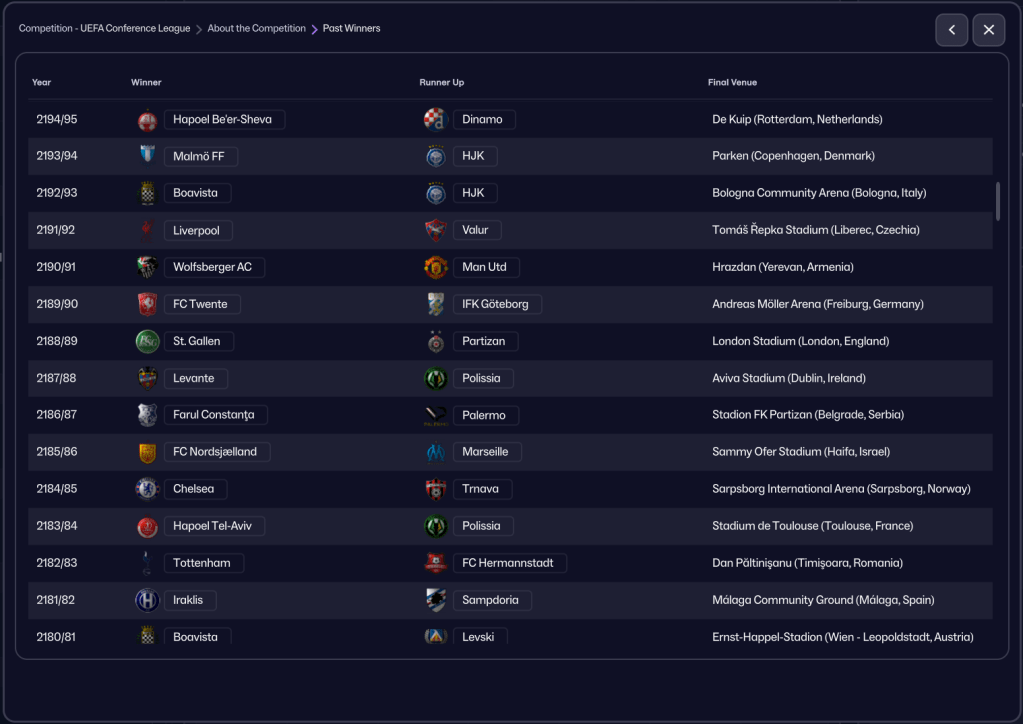
Task: Click the St. Gallen green badge
Action: (147, 341)
